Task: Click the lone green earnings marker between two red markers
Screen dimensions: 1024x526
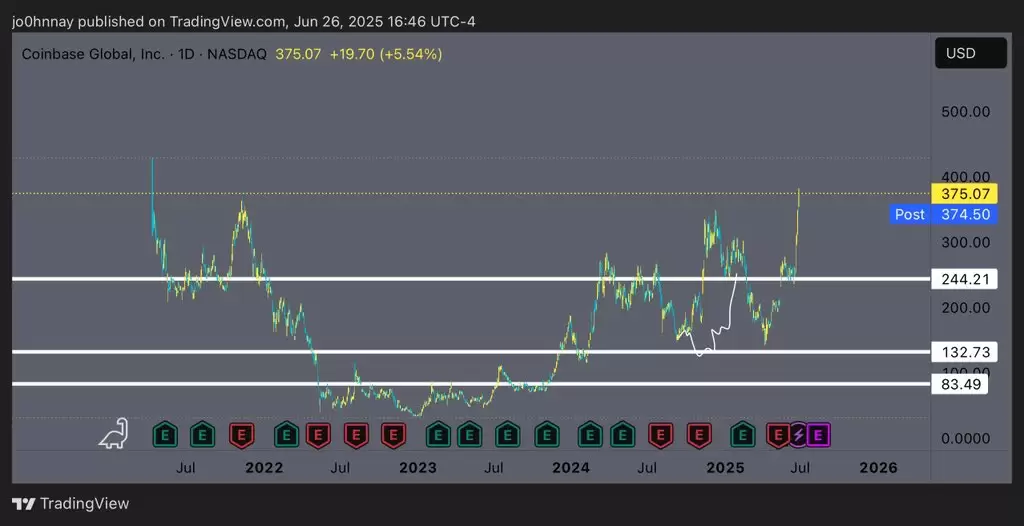Action: [286, 435]
